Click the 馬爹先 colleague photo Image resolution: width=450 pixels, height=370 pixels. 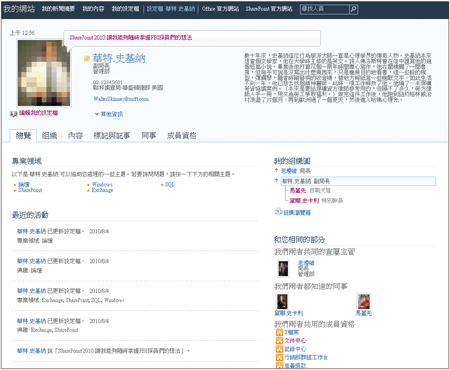pos(364,301)
